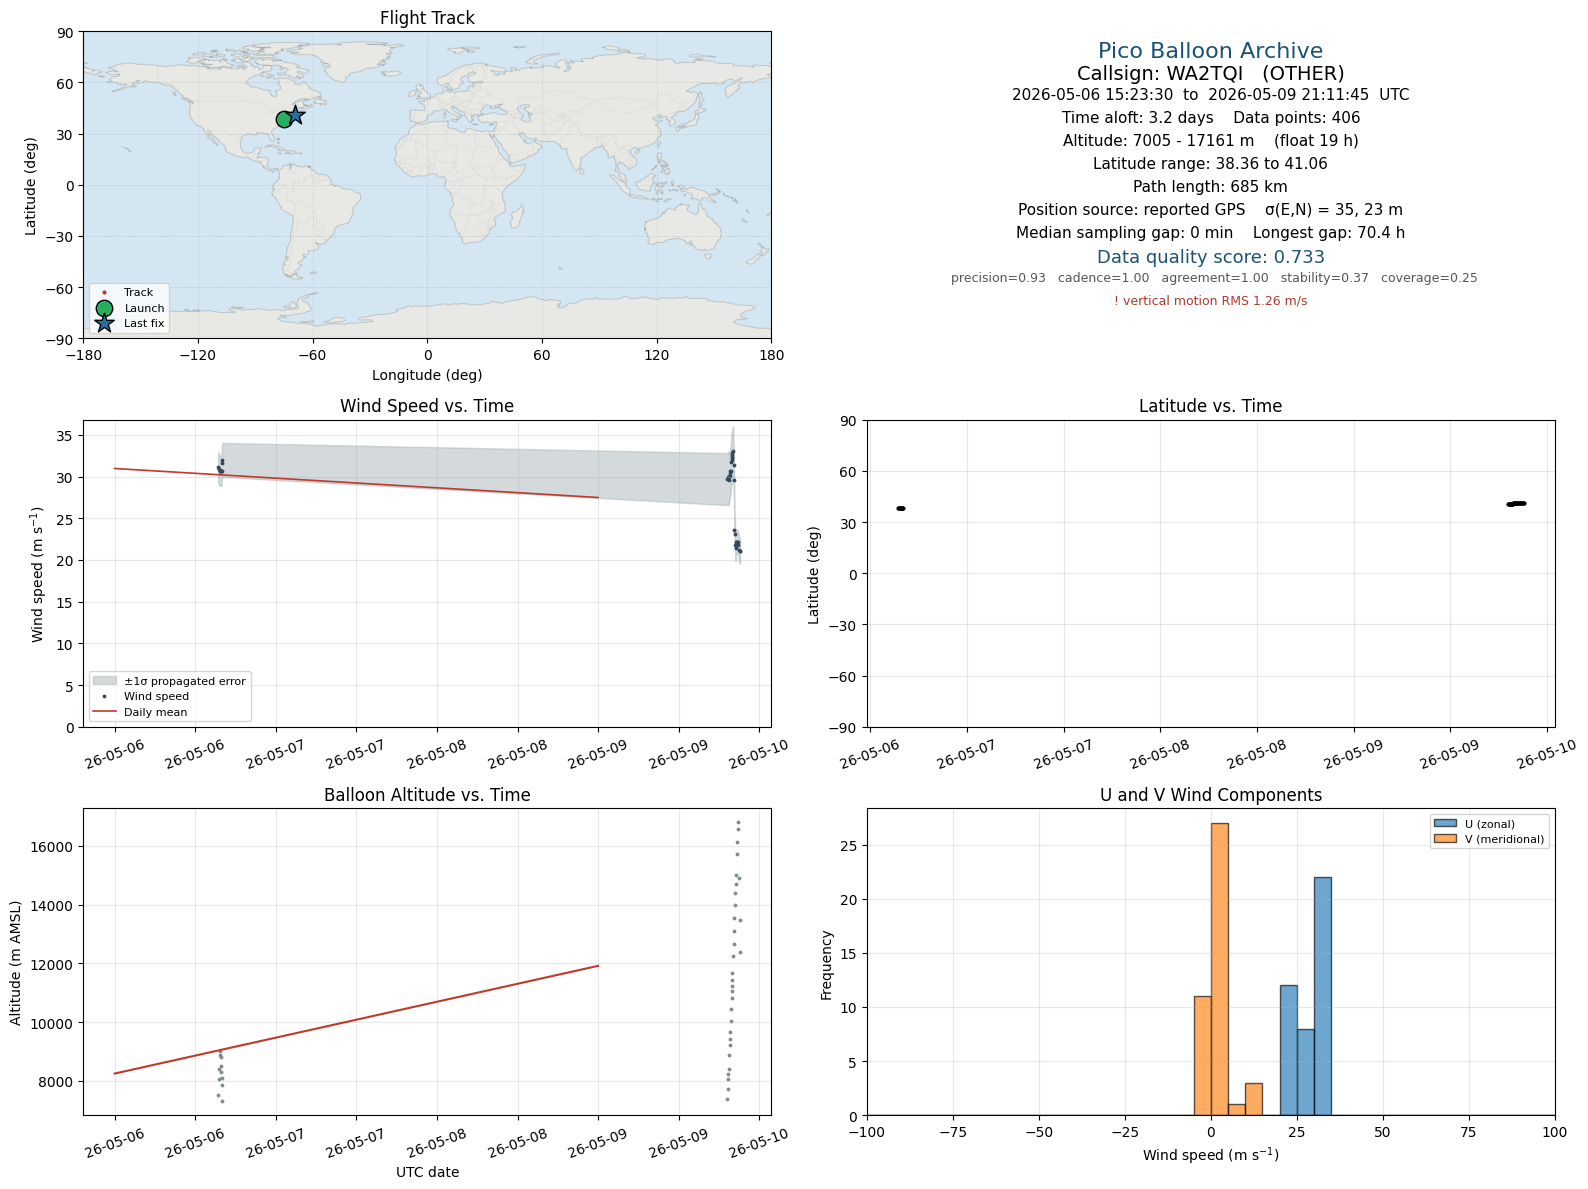Click the 'UTC date' axis label
Screen dimensions: 1588x1189
click(x=427, y=1172)
